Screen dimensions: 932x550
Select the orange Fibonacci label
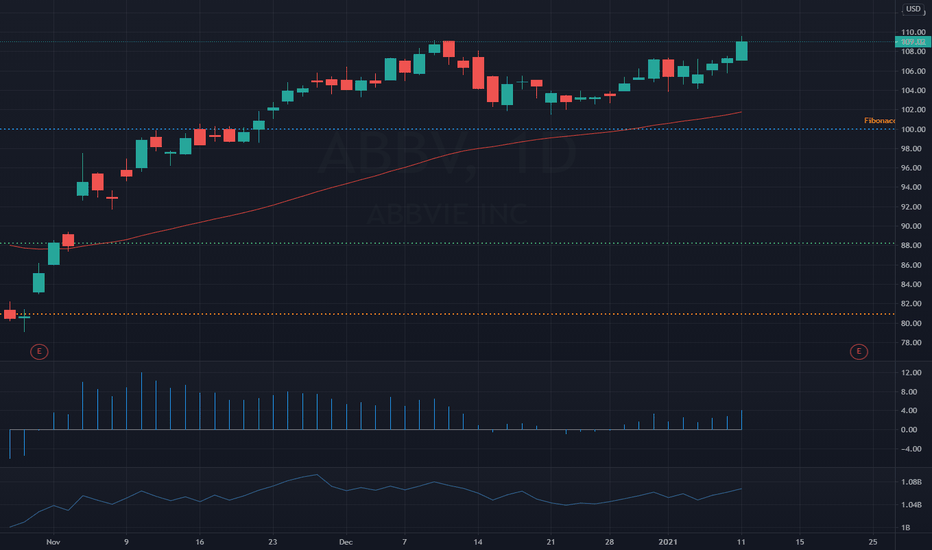880,121
